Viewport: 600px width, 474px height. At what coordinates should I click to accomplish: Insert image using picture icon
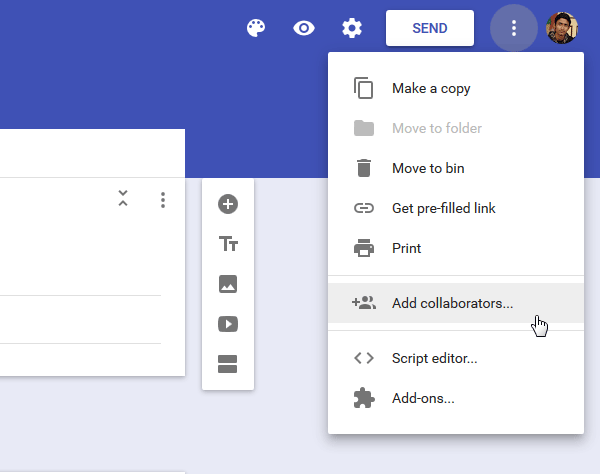click(x=228, y=284)
